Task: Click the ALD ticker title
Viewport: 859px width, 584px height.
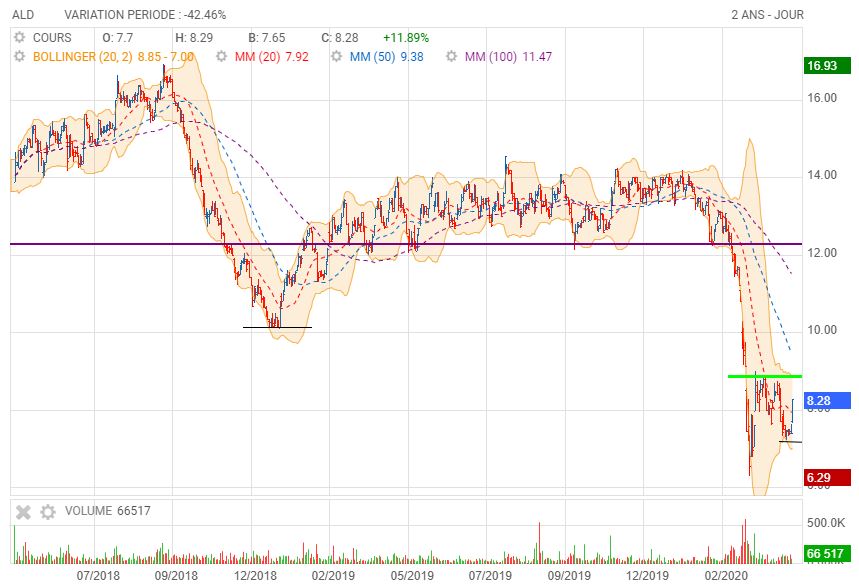Action: coord(23,15)
